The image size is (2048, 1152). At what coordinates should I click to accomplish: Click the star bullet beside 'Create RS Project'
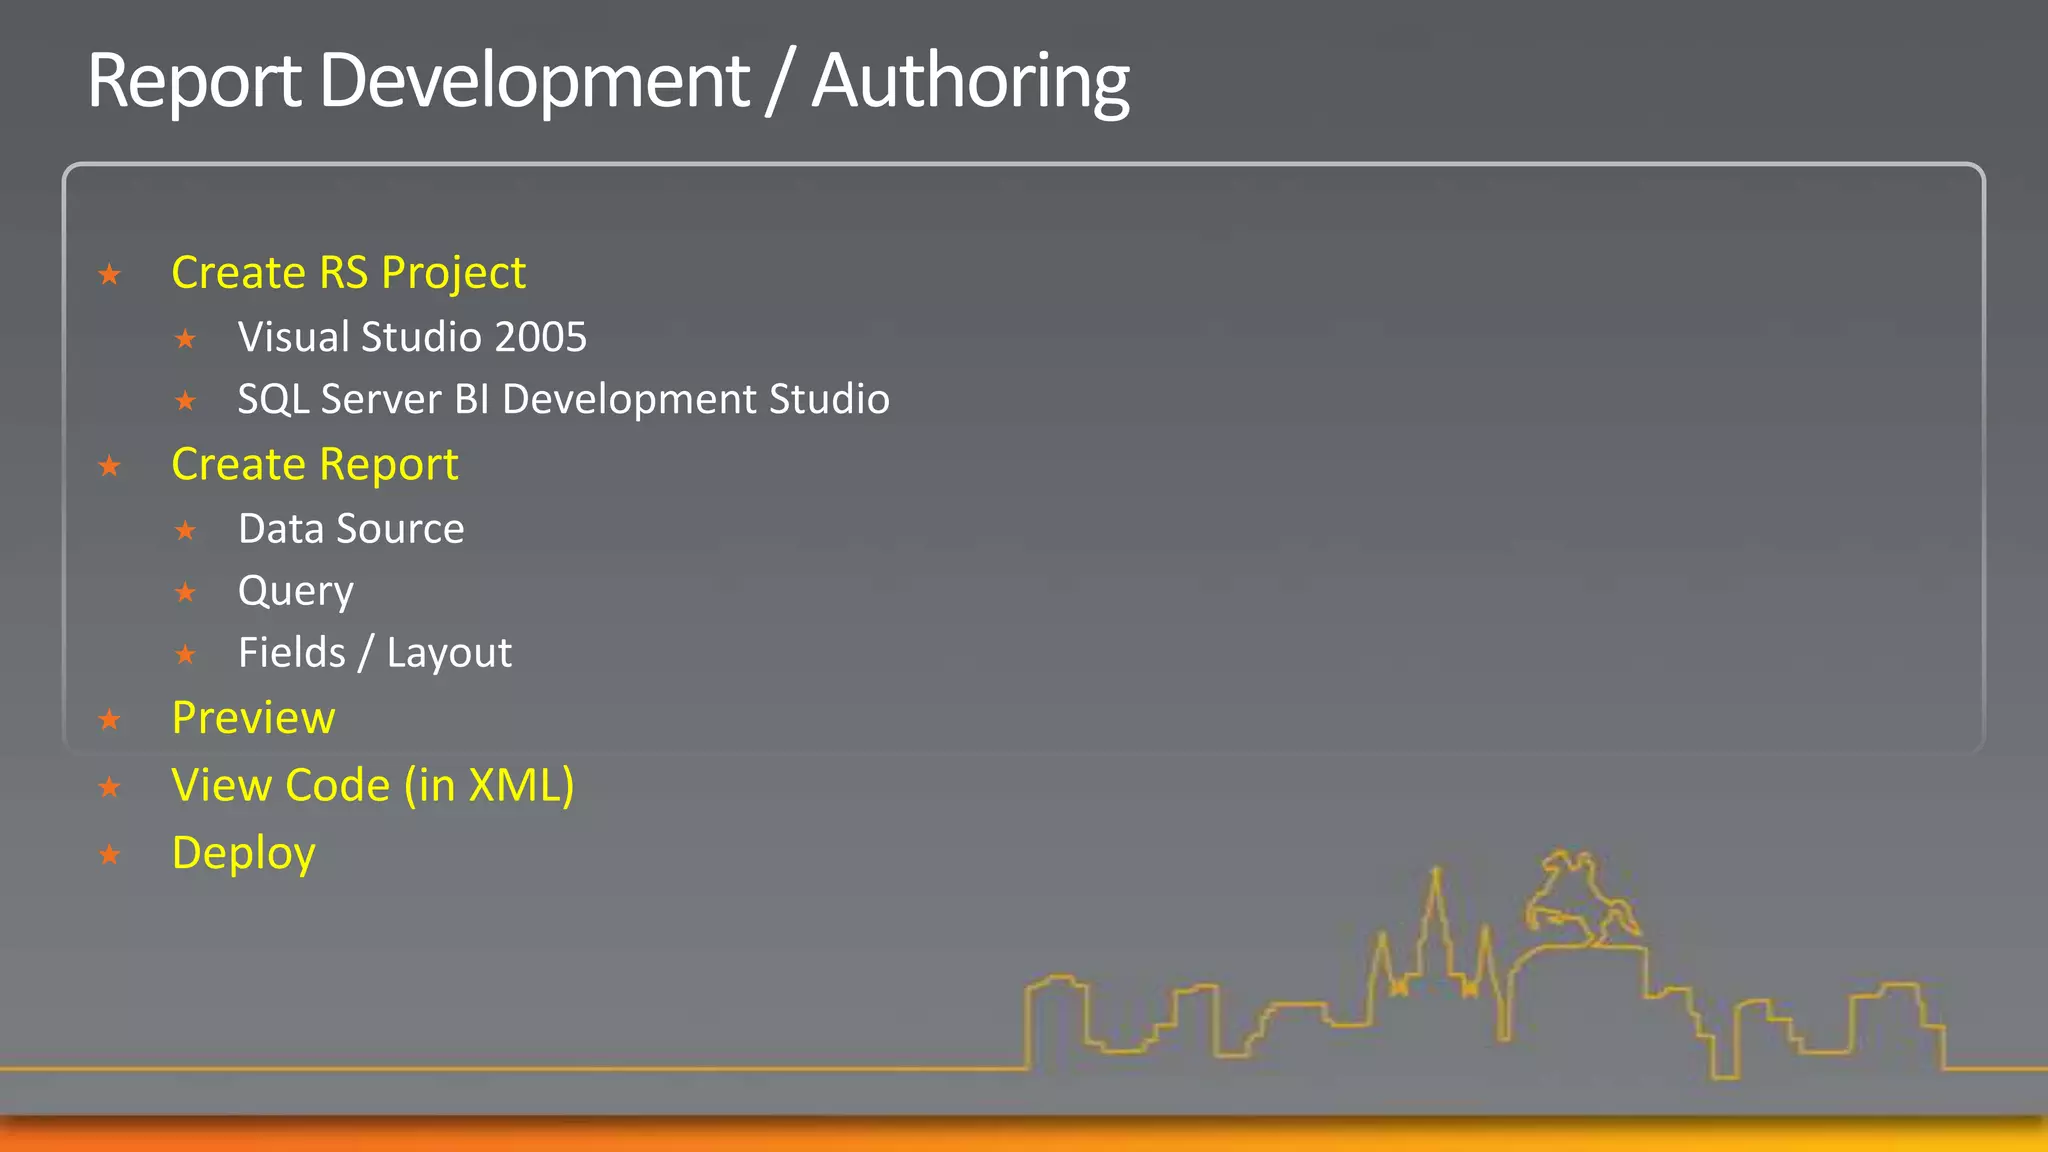110,274
